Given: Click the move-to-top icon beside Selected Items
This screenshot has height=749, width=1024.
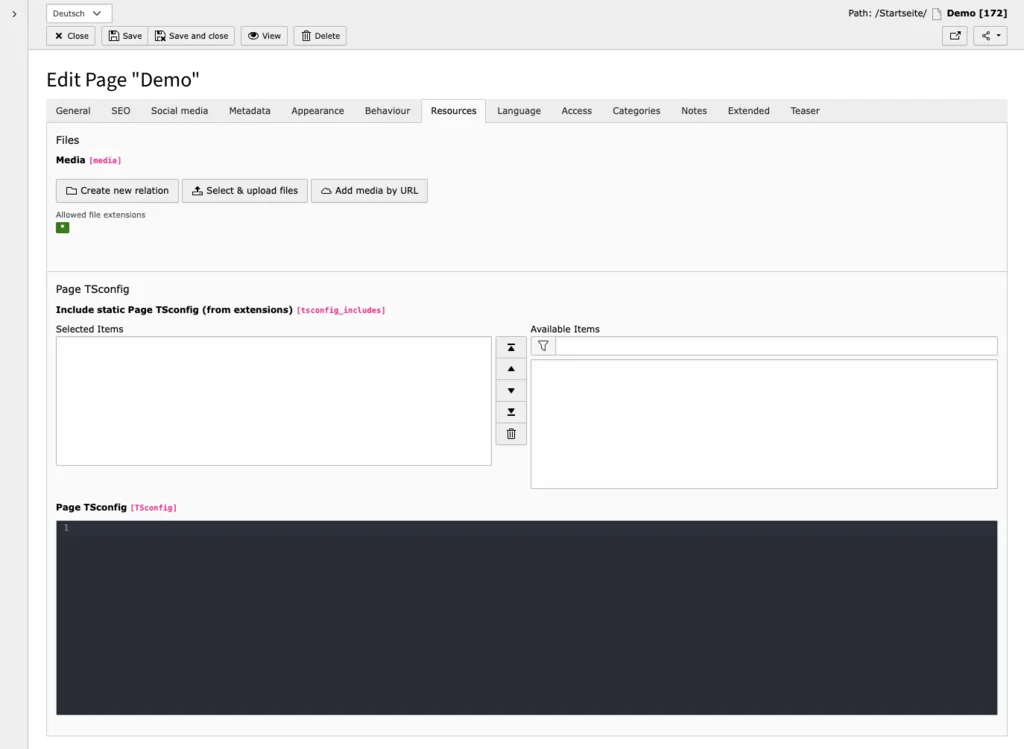Looking at the screenshot, I should coord(511,346).
